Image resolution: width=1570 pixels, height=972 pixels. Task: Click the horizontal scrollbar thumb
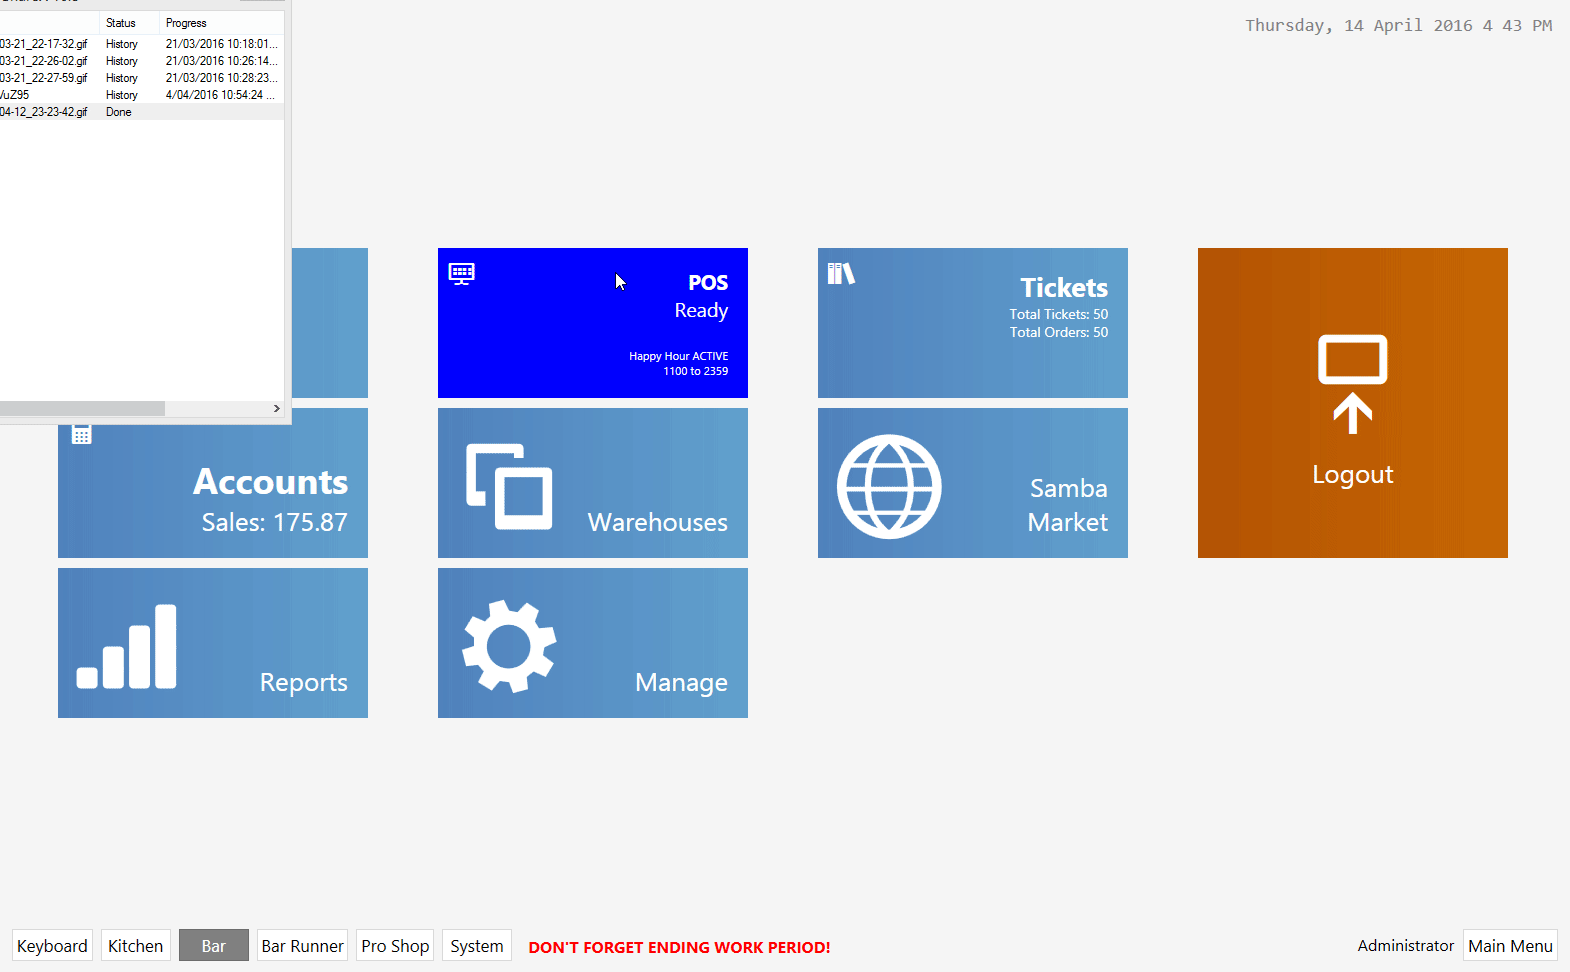tap(82, 408)
